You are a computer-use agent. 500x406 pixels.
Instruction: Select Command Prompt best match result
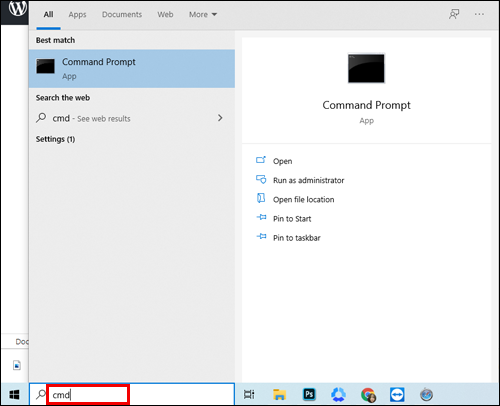point(132,69)
